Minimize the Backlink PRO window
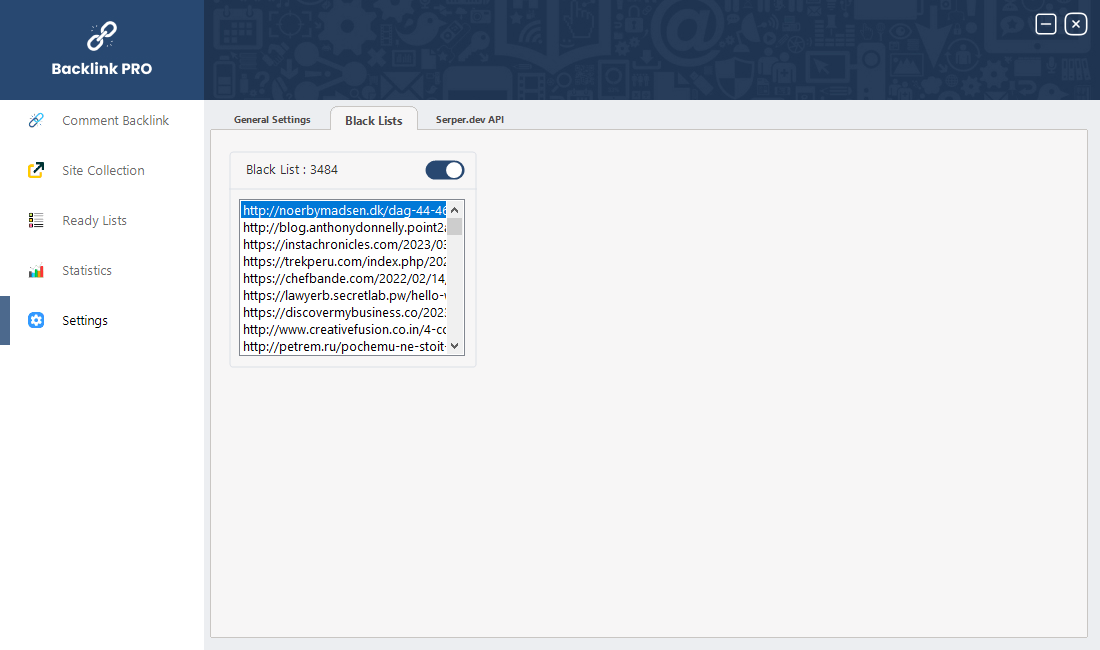The height and width of the screenshot is (650, 1100). [1046, 24]
